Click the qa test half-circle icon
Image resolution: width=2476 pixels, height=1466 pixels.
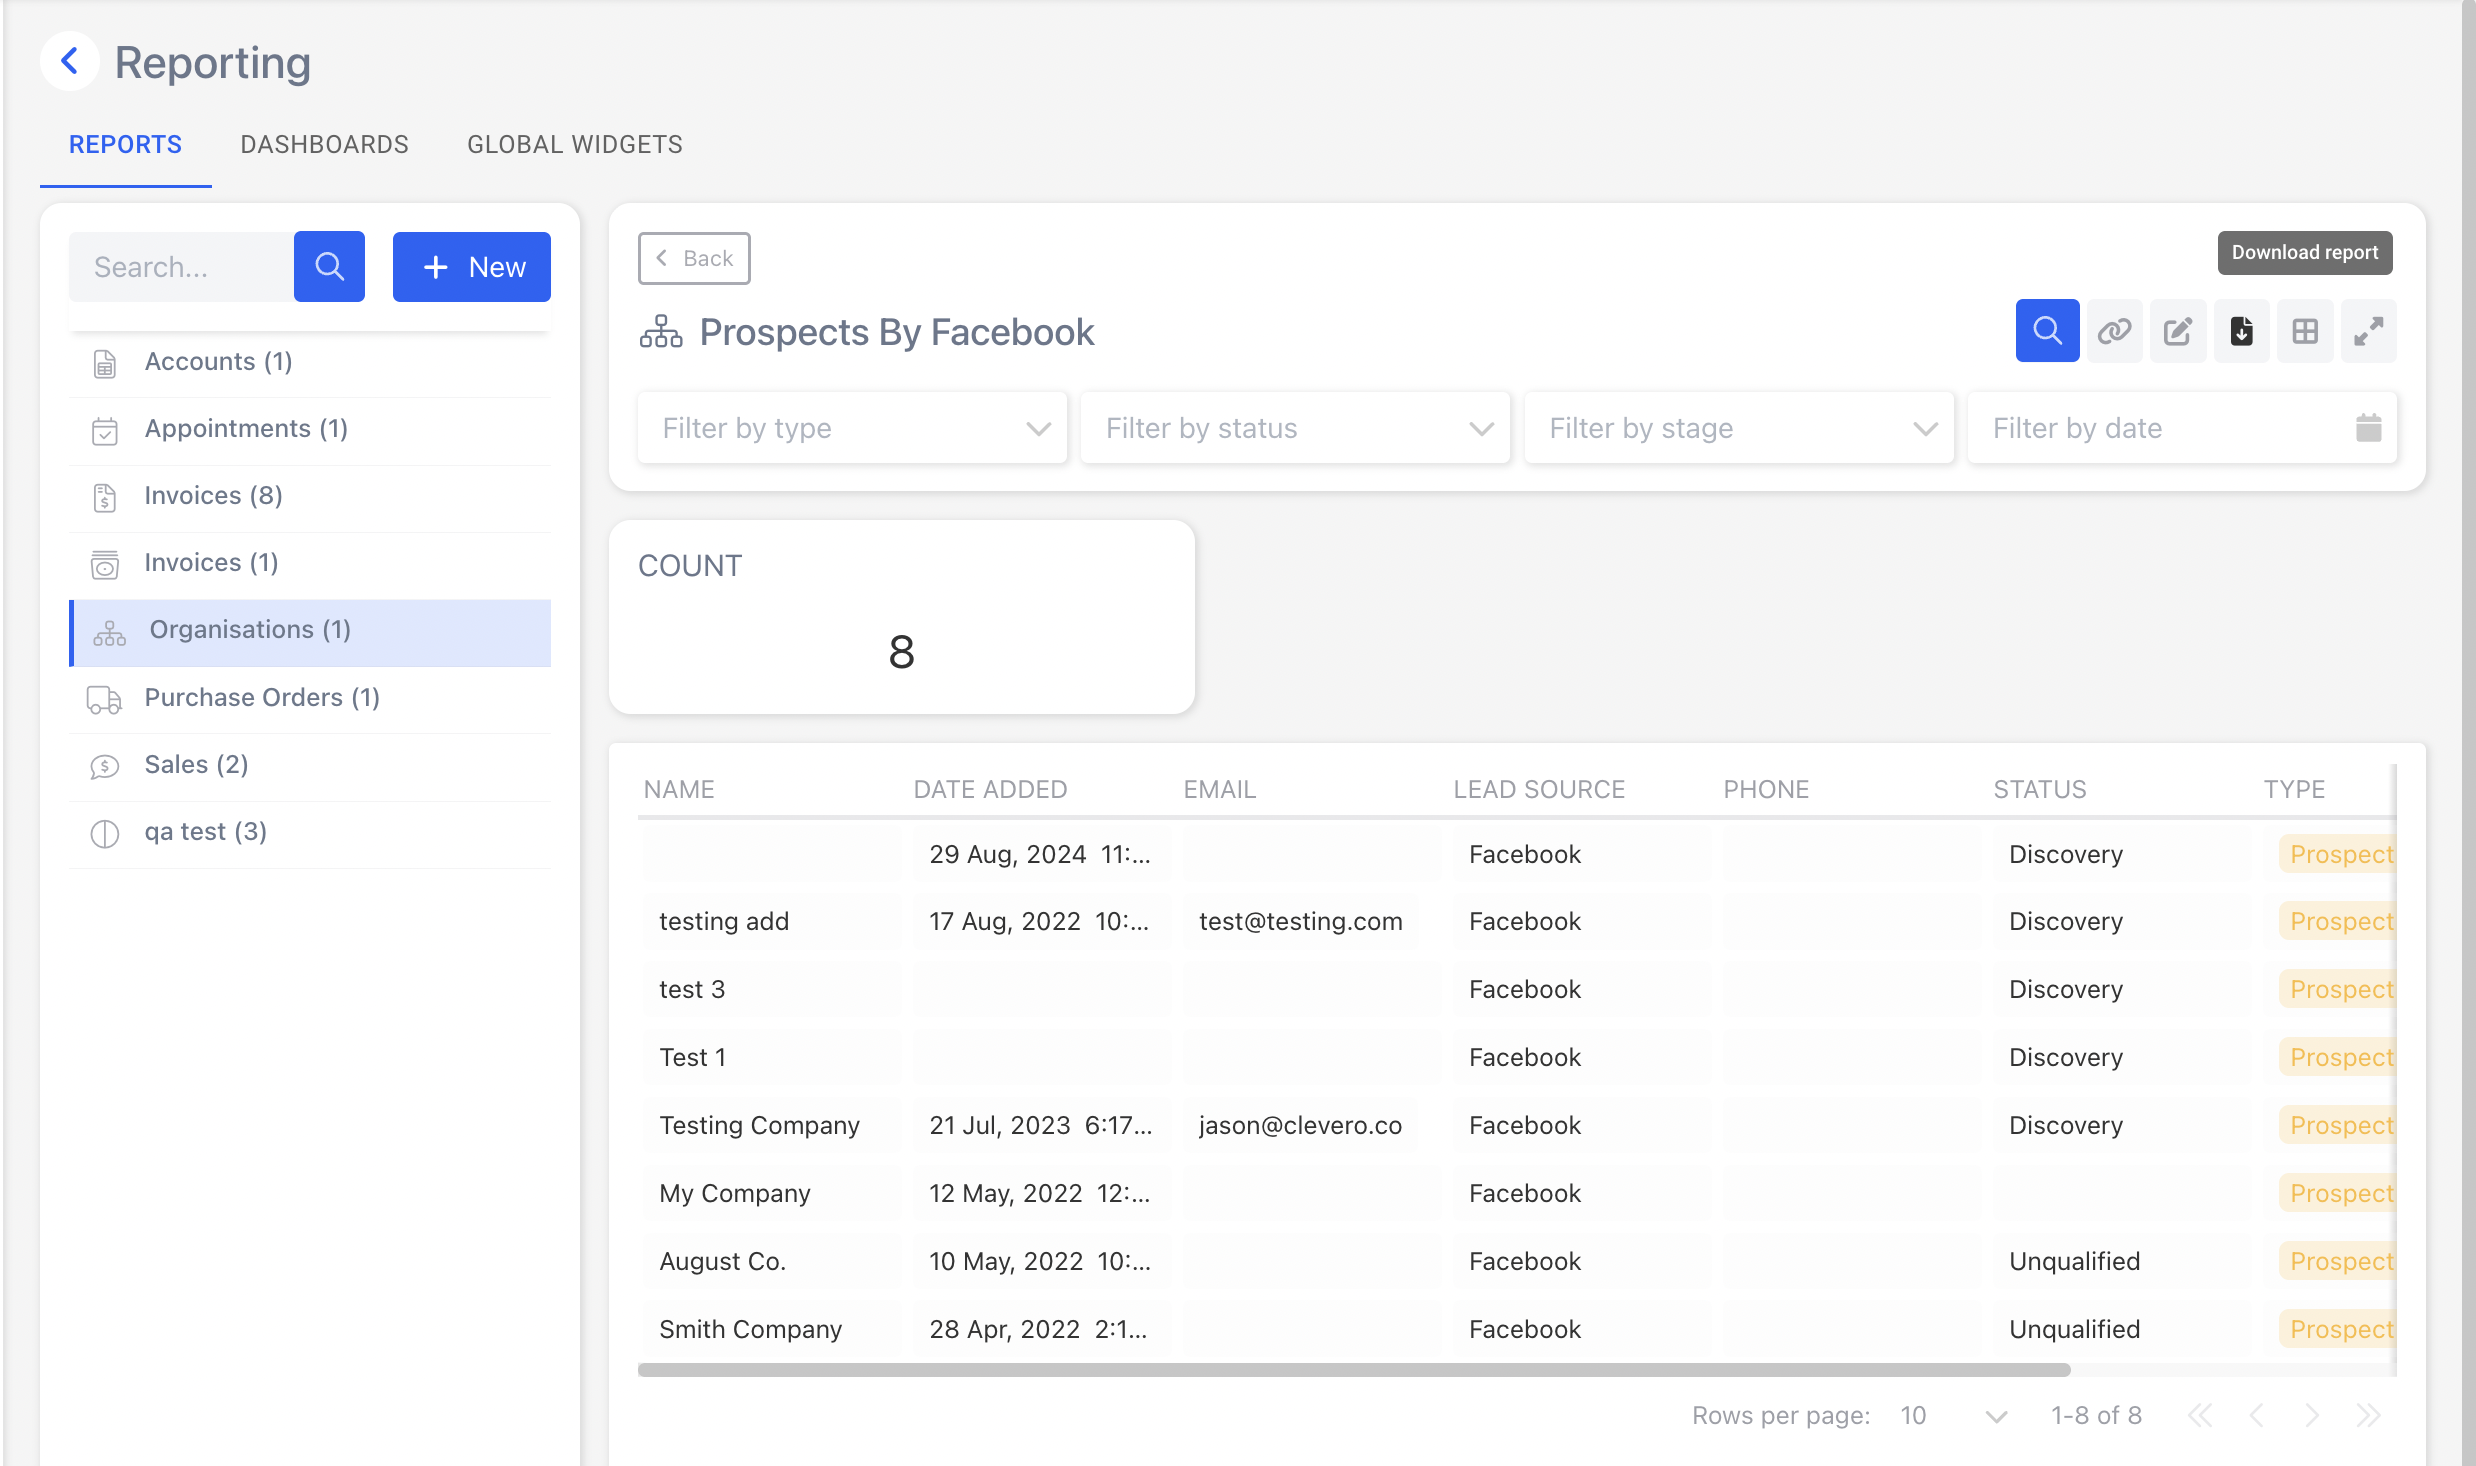pyautogui.click(x=105, y=834)
